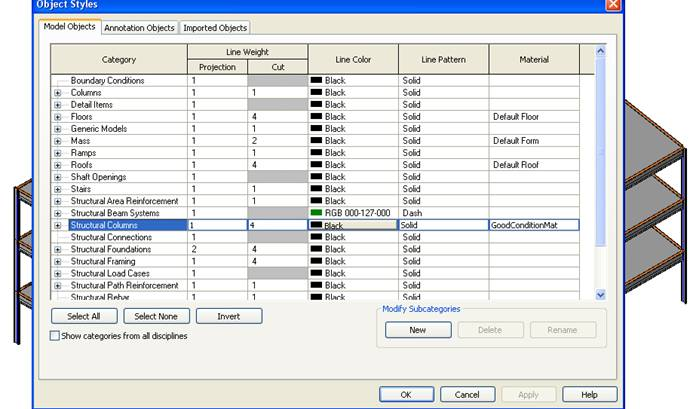
Task: Click the Select All button
Action: pyautogui.click(x=83, y=316)
